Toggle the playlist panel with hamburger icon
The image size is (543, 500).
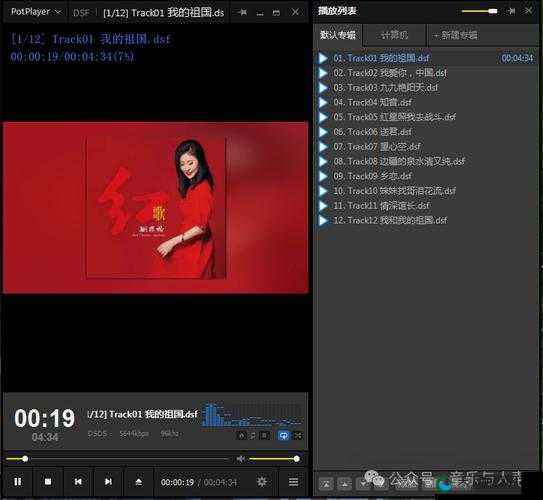click(293, 482)
